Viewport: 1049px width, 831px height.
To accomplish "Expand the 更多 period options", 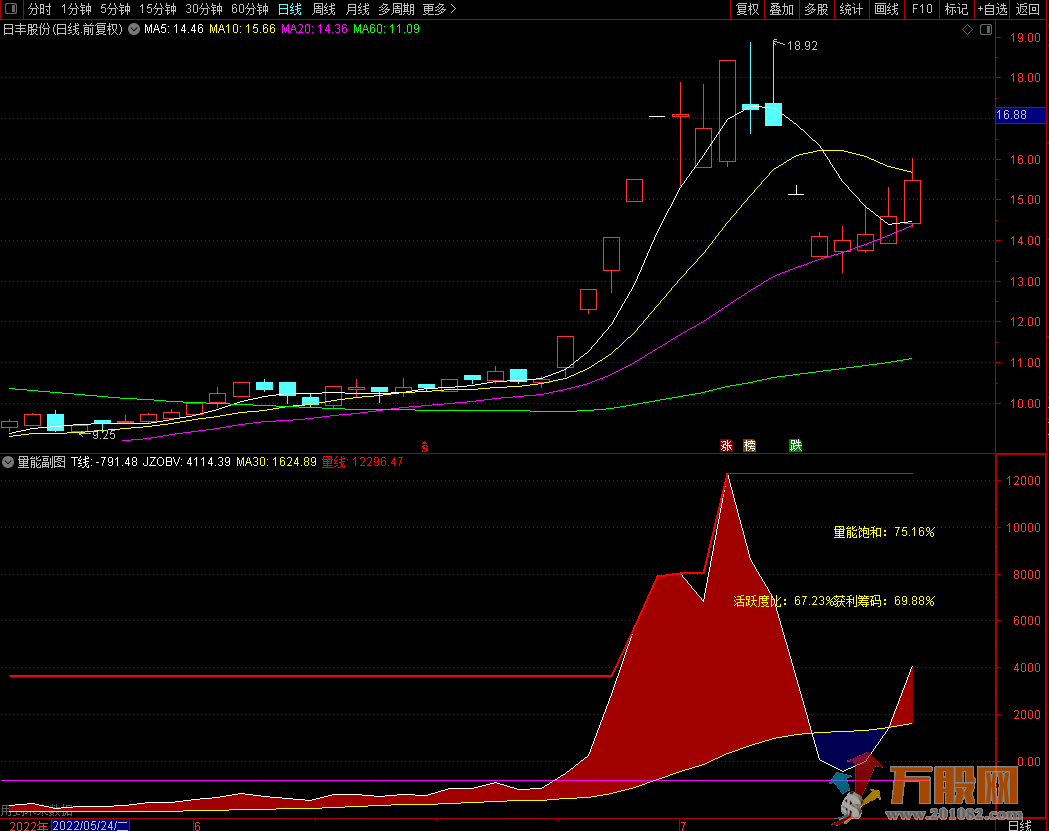I will (439, 9).
